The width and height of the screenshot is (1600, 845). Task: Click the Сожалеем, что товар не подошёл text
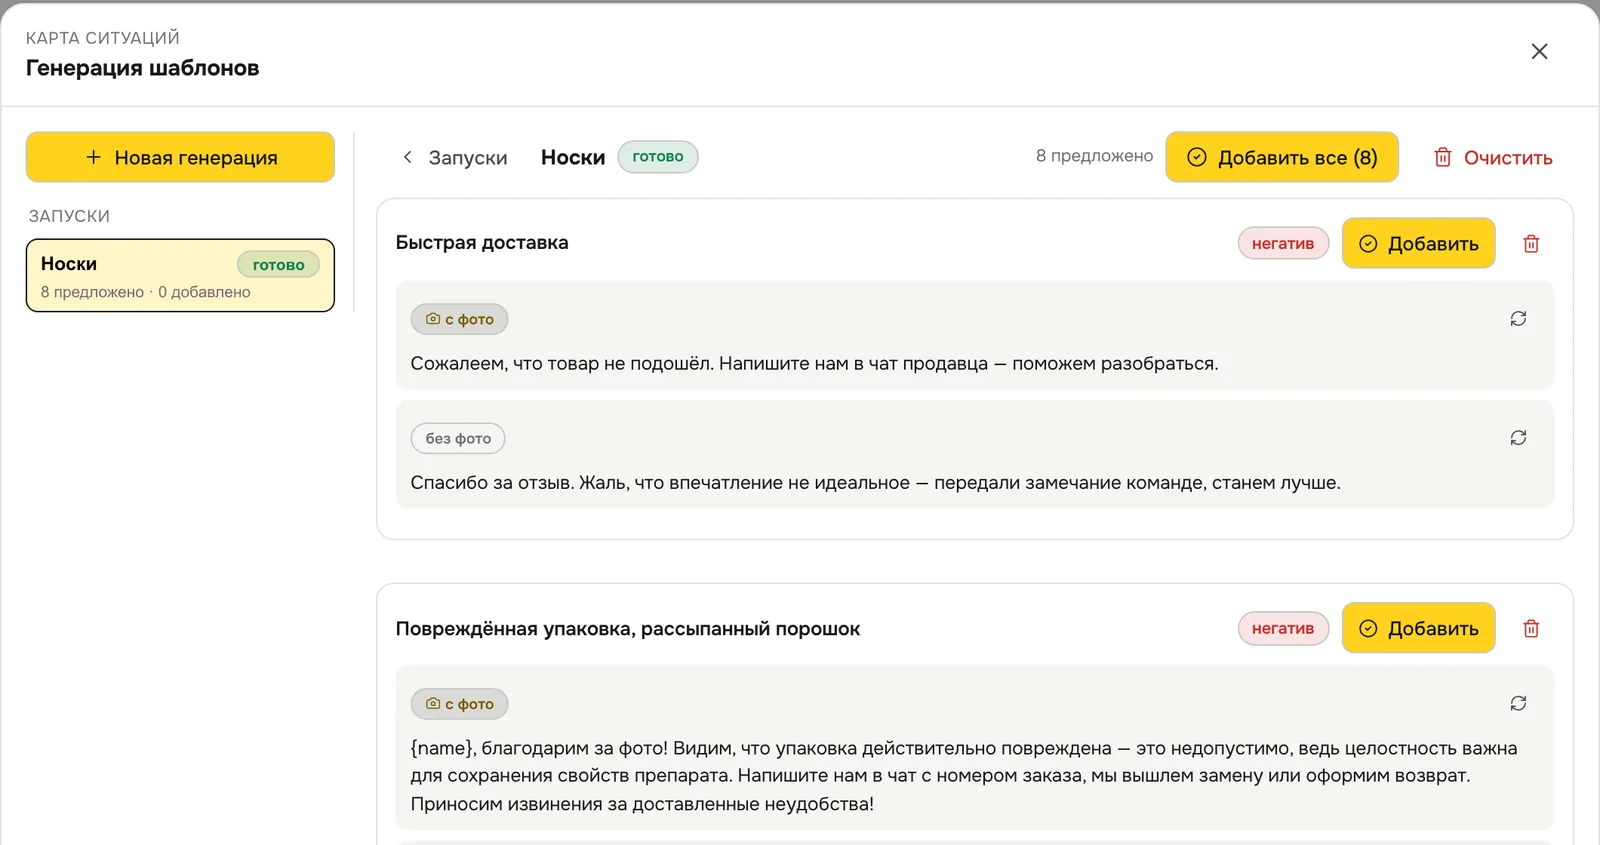[814, 363]
